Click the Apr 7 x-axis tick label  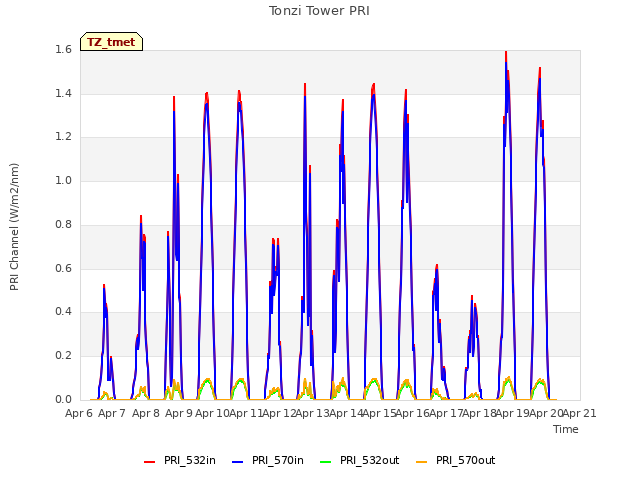pos(112,413)
